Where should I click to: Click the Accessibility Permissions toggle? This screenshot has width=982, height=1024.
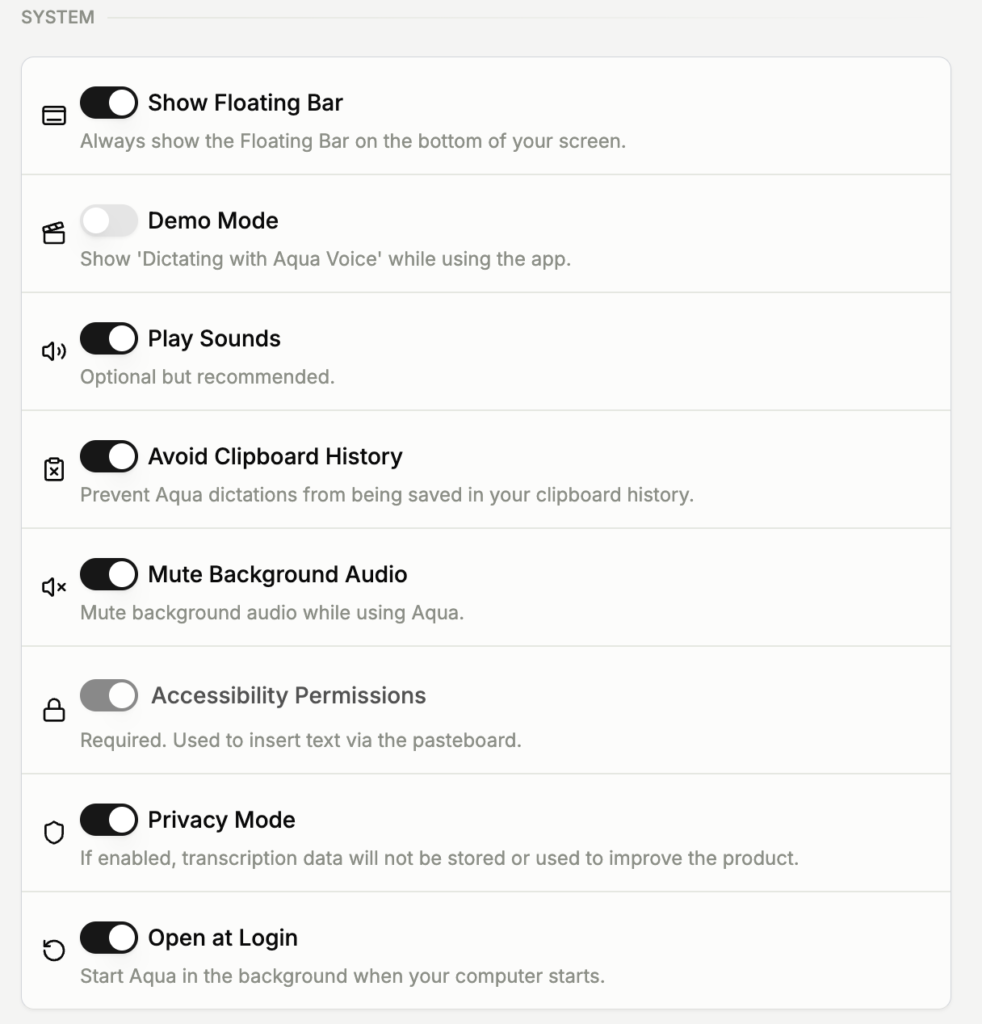[109, 696]
